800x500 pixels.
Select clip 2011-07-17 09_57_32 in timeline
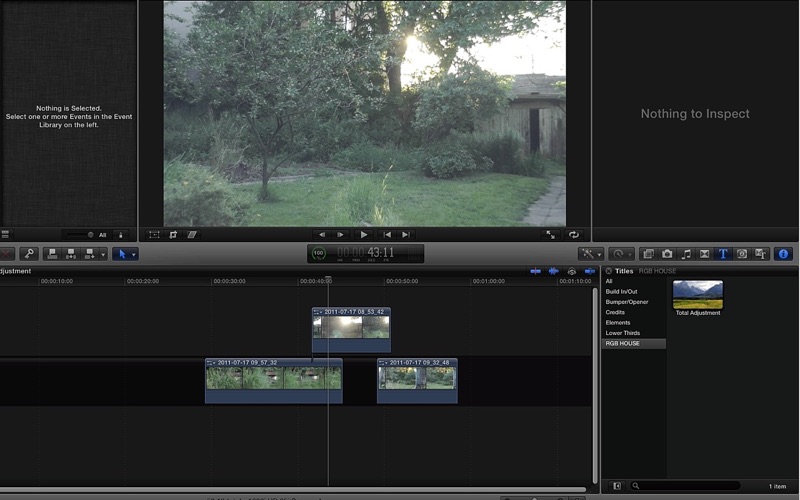tap(273, 381)
